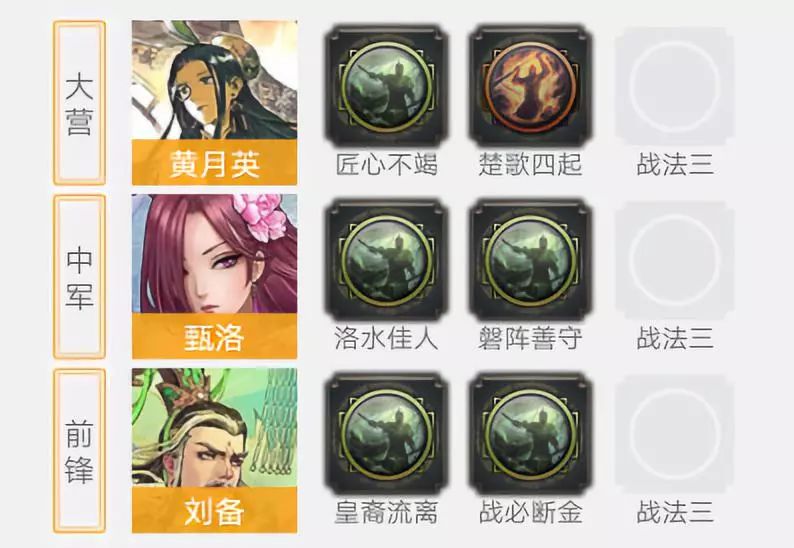Image resolution: width=794 pixels, height=548 pixels.
Task: Open the 楚歌四起 fire skill icon
Action: pyautogui.click(x=531, y=87)
